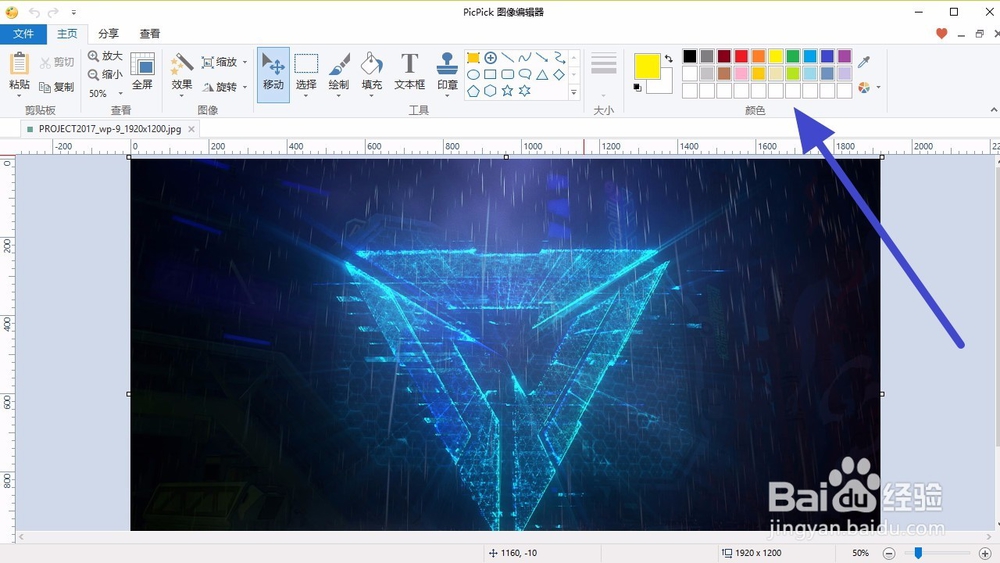Click the redo arrow in title bar
Viewport: 1000px width, 563px height.
click(54, 12)
